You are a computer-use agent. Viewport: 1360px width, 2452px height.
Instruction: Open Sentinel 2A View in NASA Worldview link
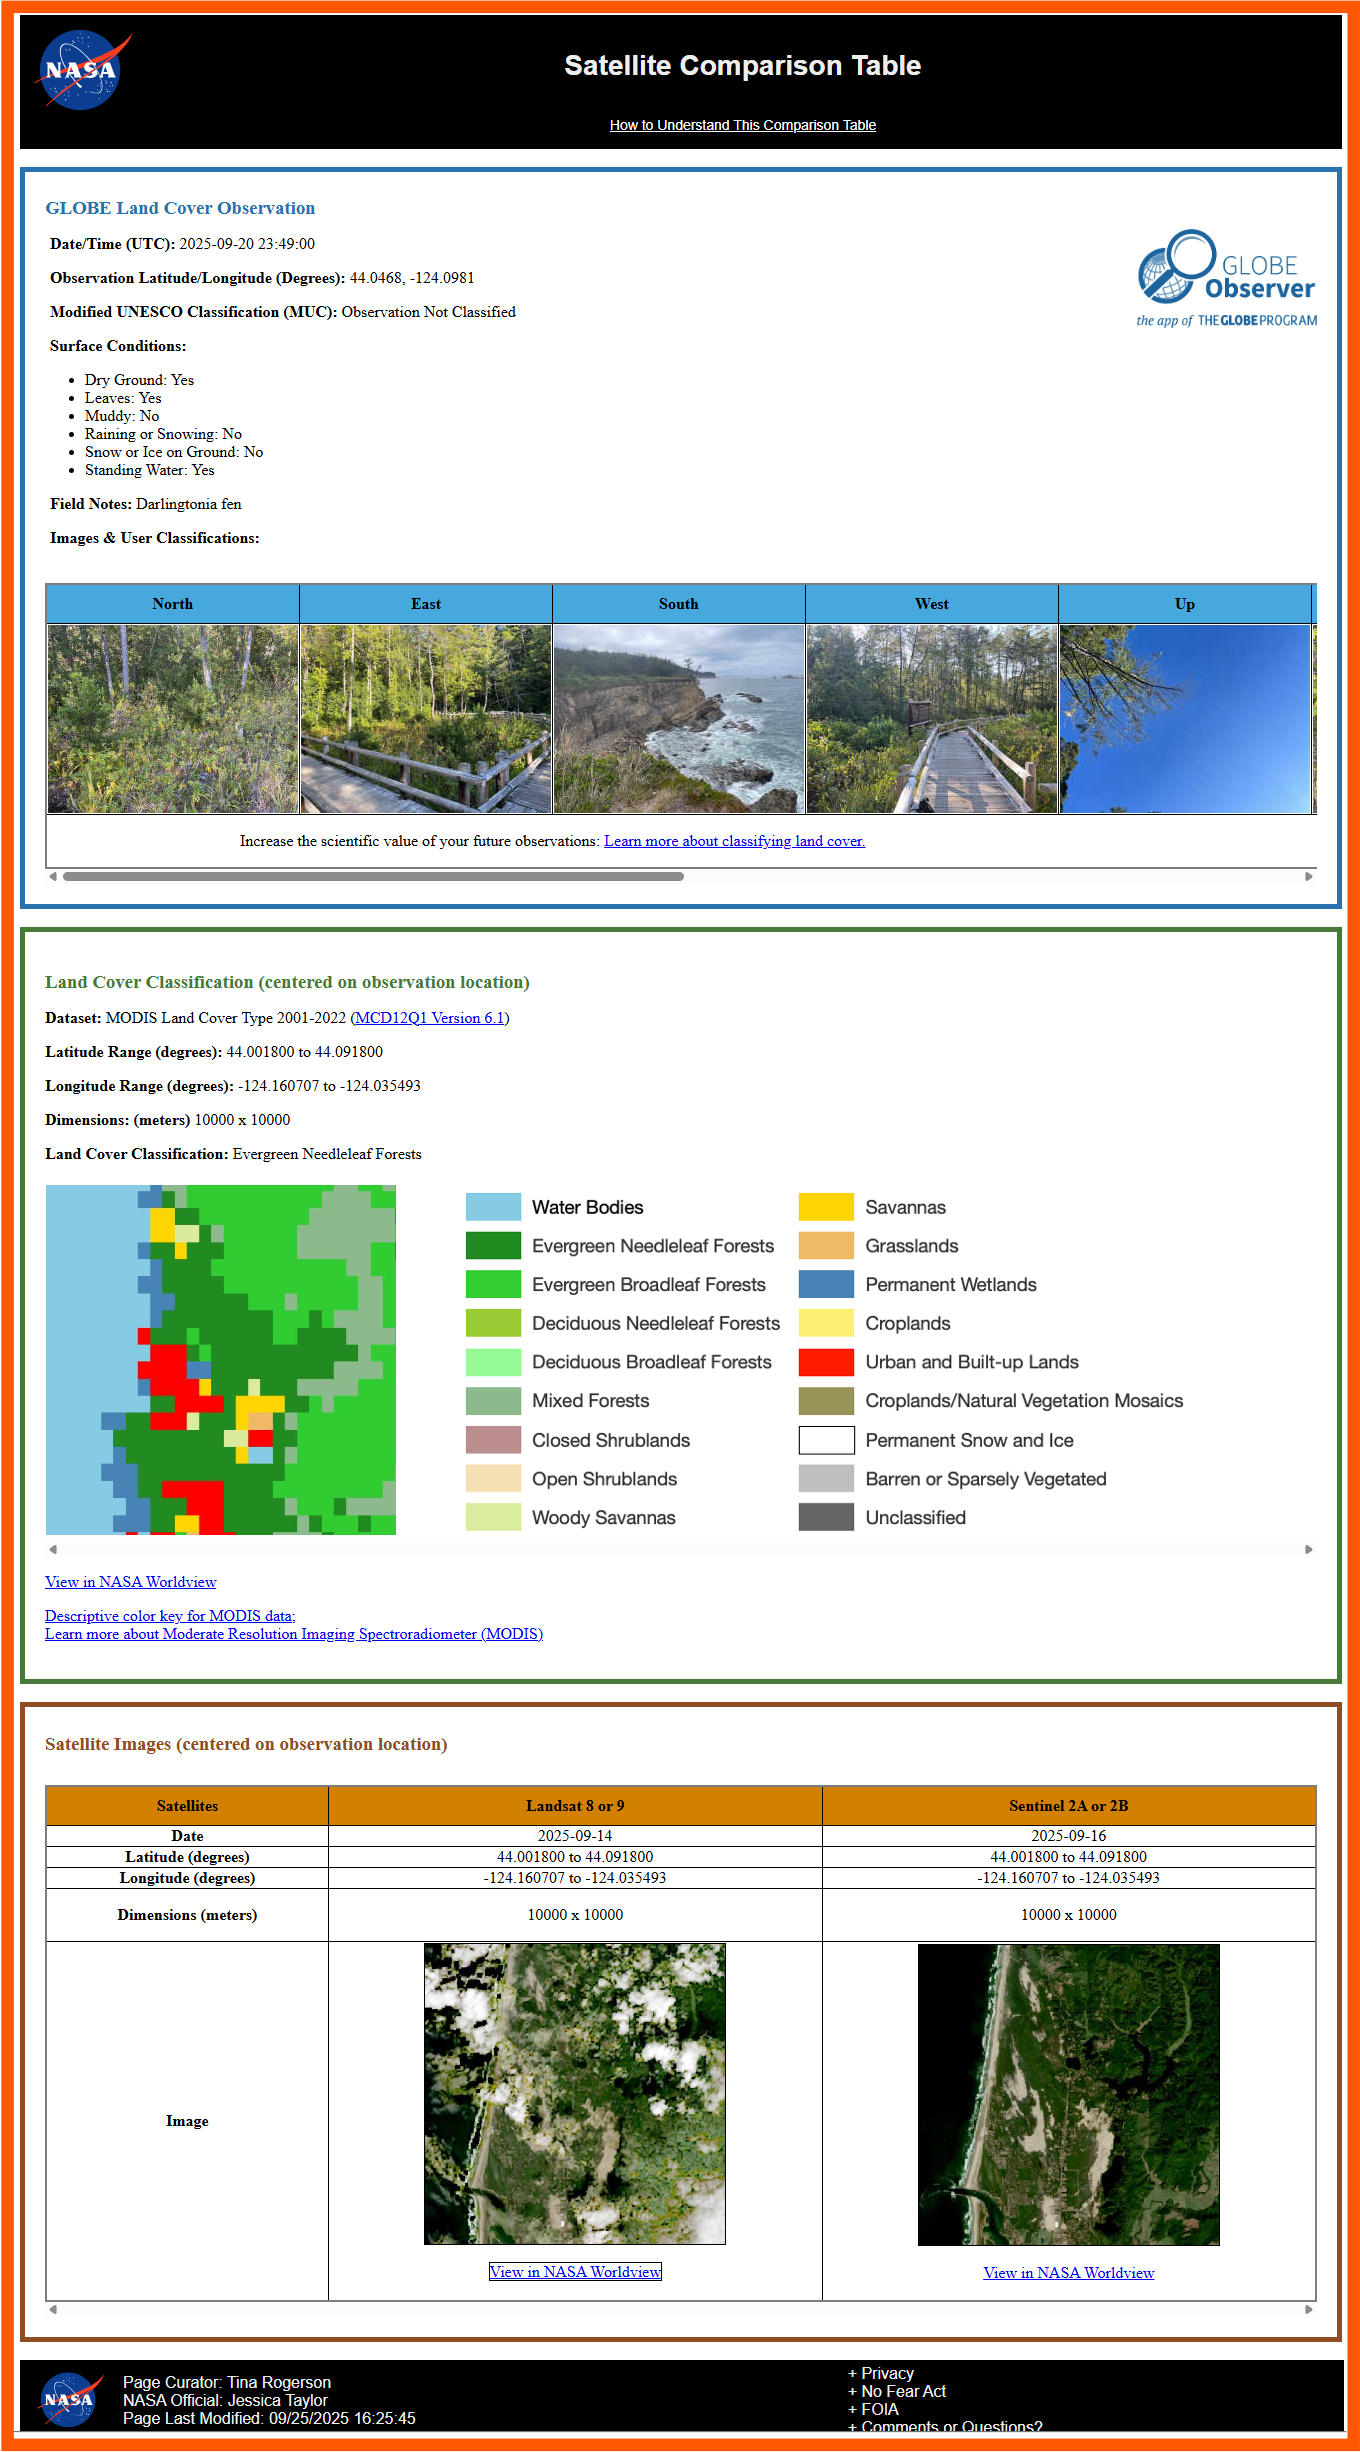tap(1068, 2273)
